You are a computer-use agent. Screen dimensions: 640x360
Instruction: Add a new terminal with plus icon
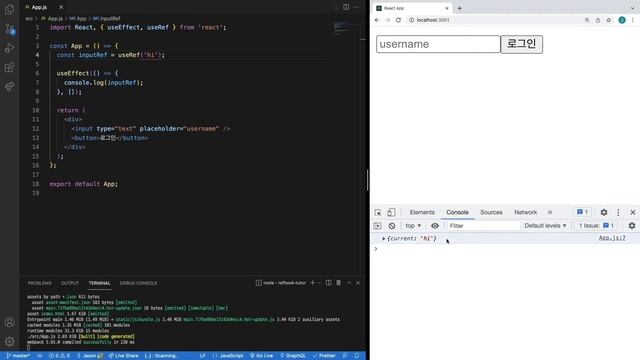pos(313,282)
